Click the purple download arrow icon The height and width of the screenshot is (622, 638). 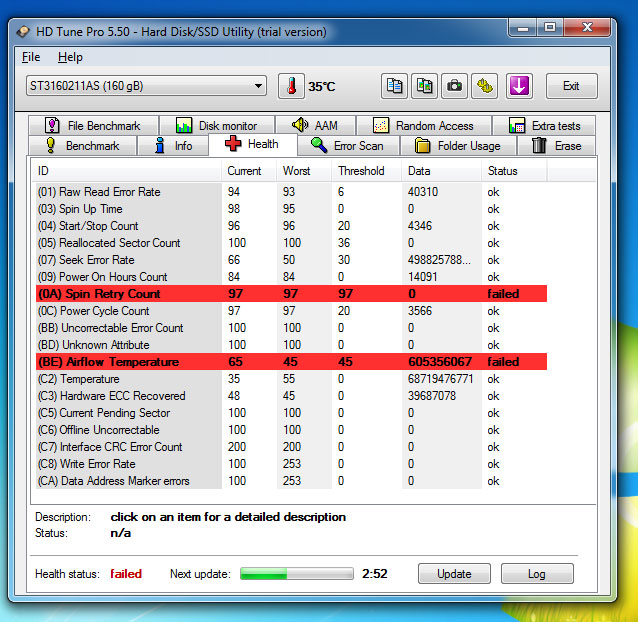(x=519, y=86)
